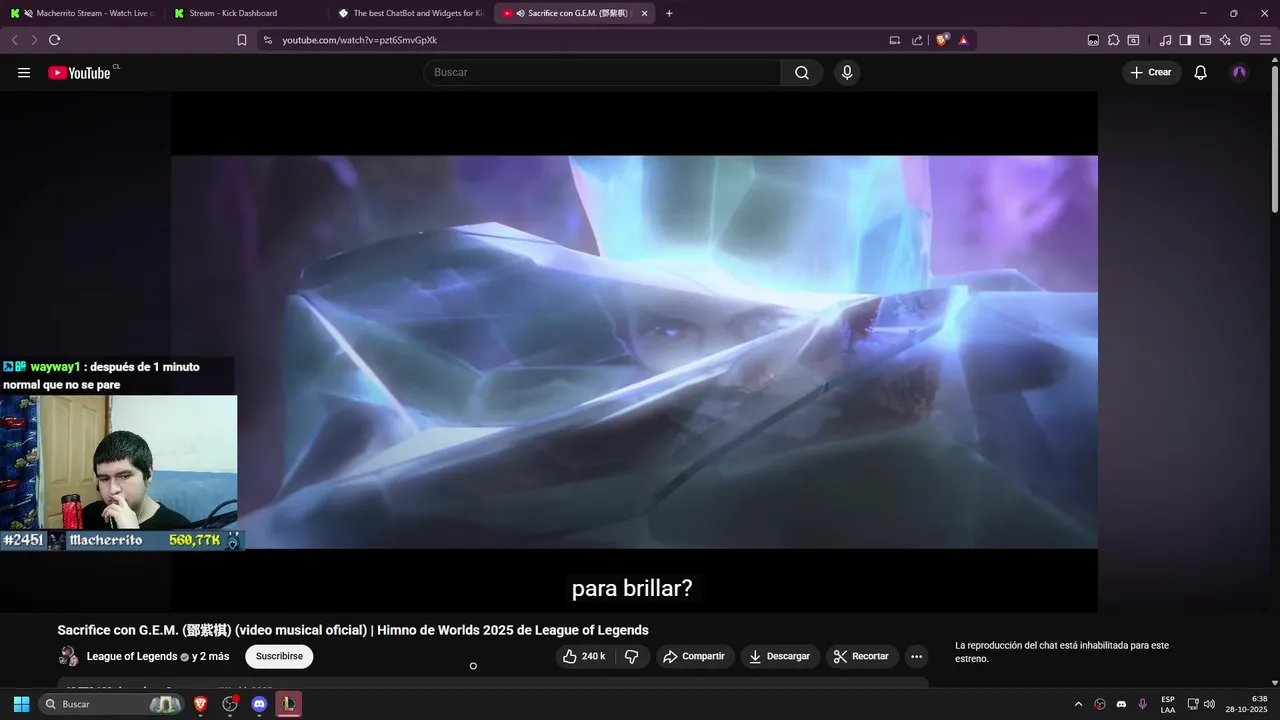The height and width of the screenshot is (720, 1280).
Task: Go back in browser history
Action: click(x=14, y=40)
